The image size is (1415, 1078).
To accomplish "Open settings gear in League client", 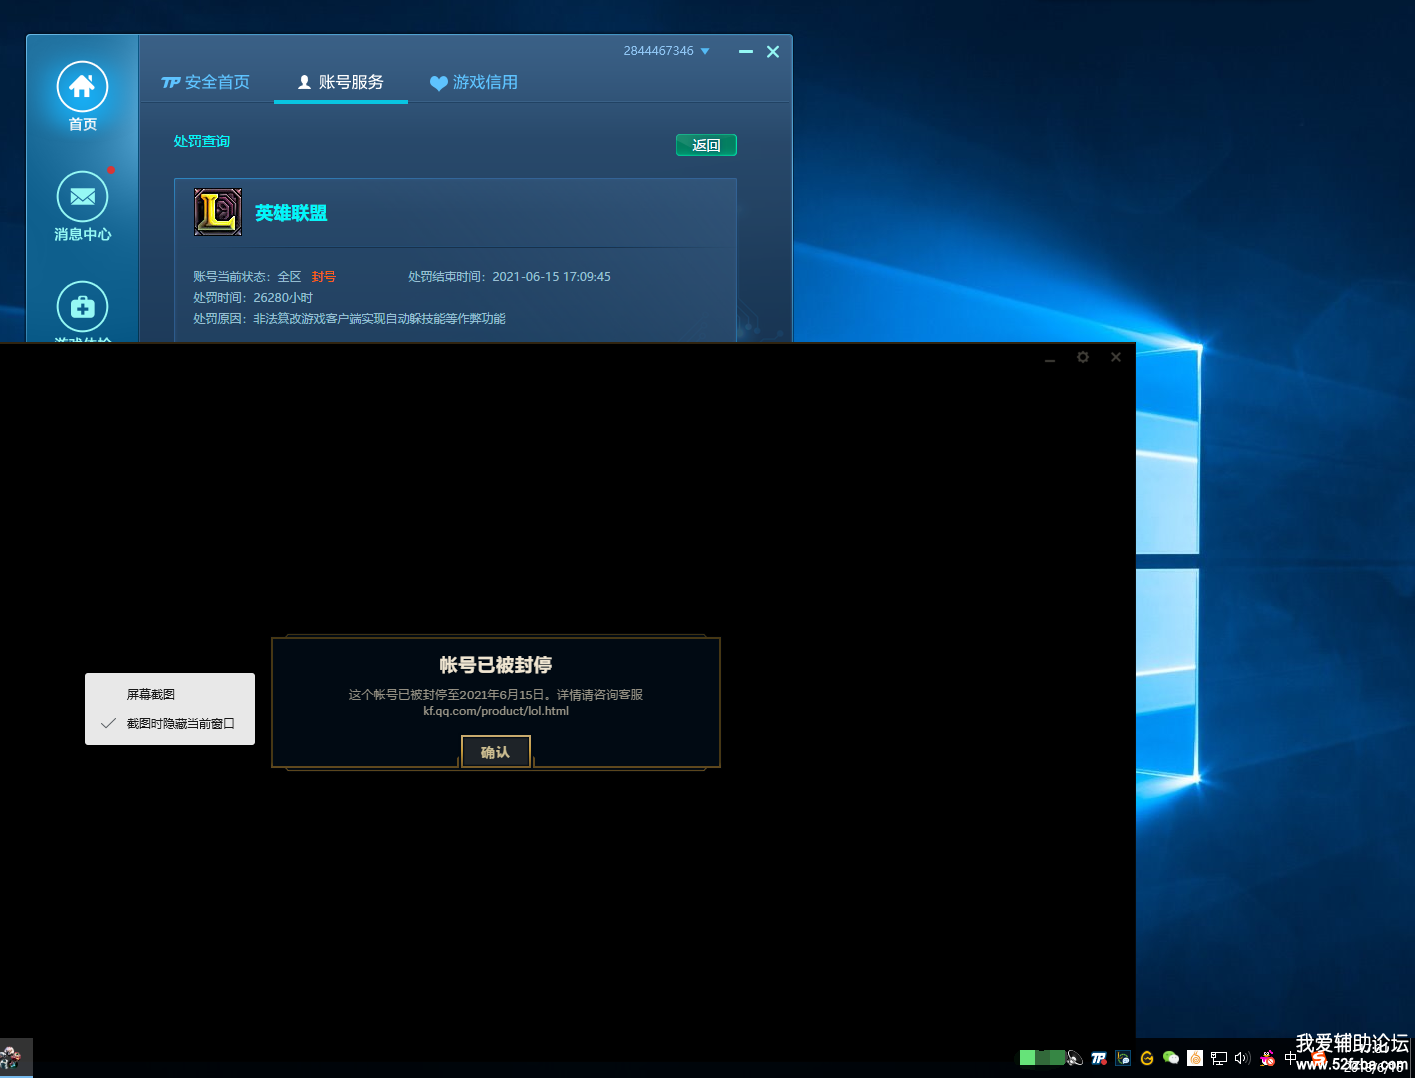I will point(1082,357).
